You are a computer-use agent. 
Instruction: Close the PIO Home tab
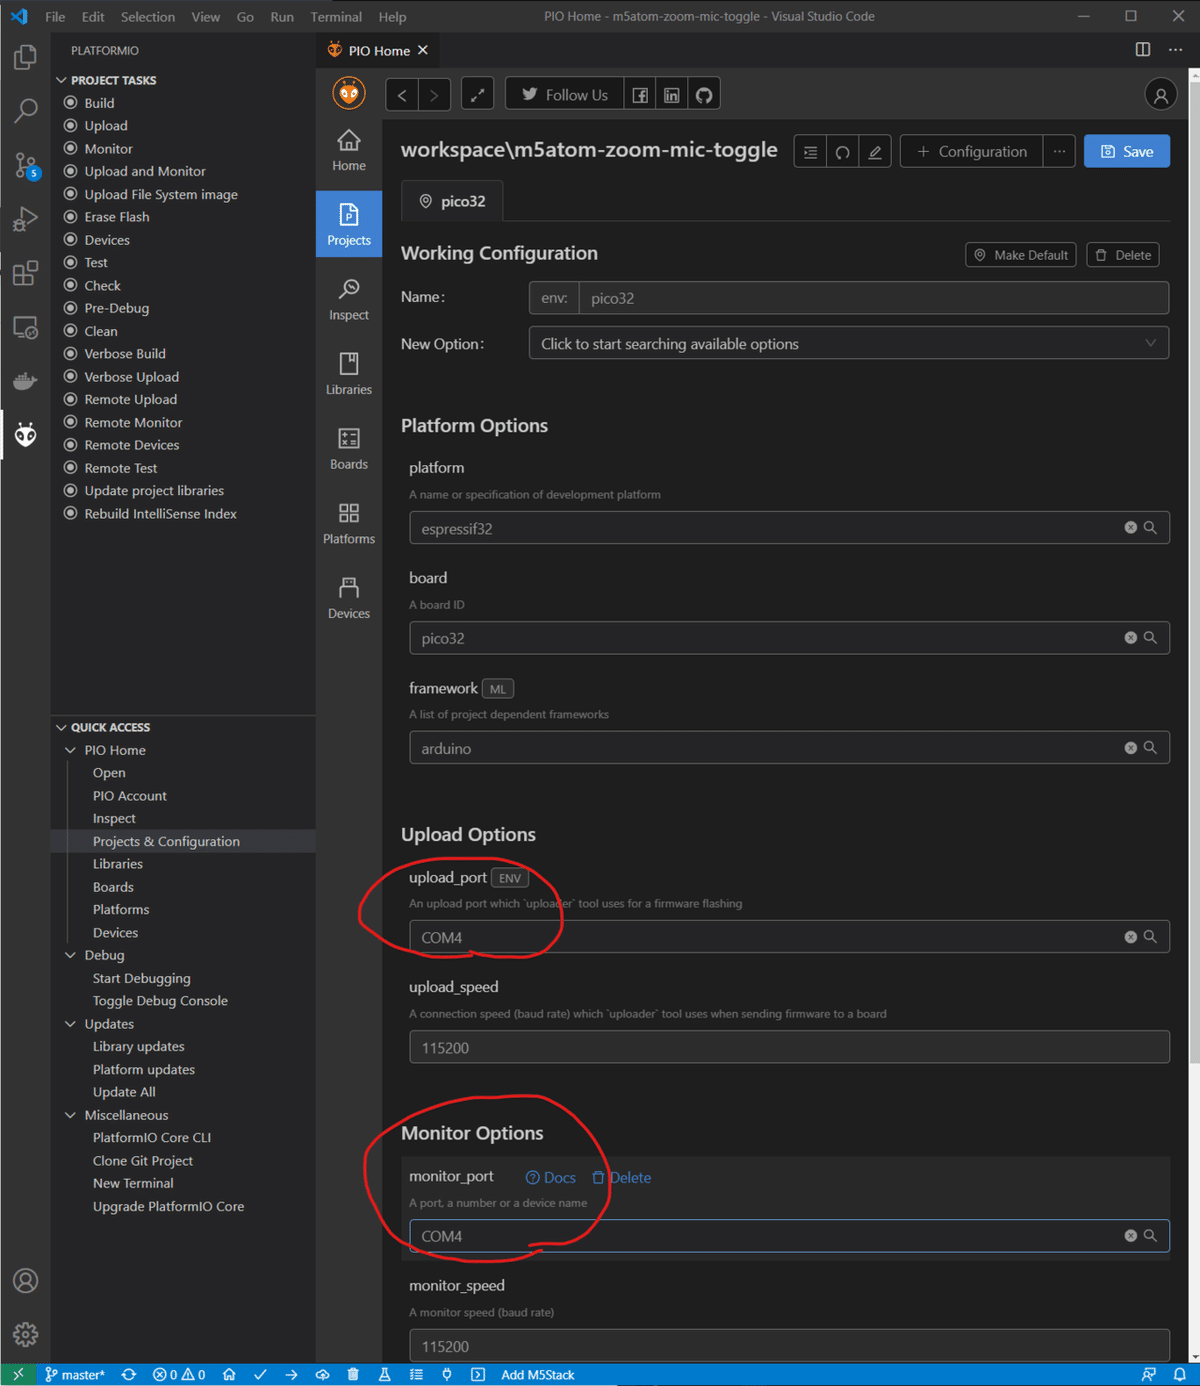tap(423, 50)
